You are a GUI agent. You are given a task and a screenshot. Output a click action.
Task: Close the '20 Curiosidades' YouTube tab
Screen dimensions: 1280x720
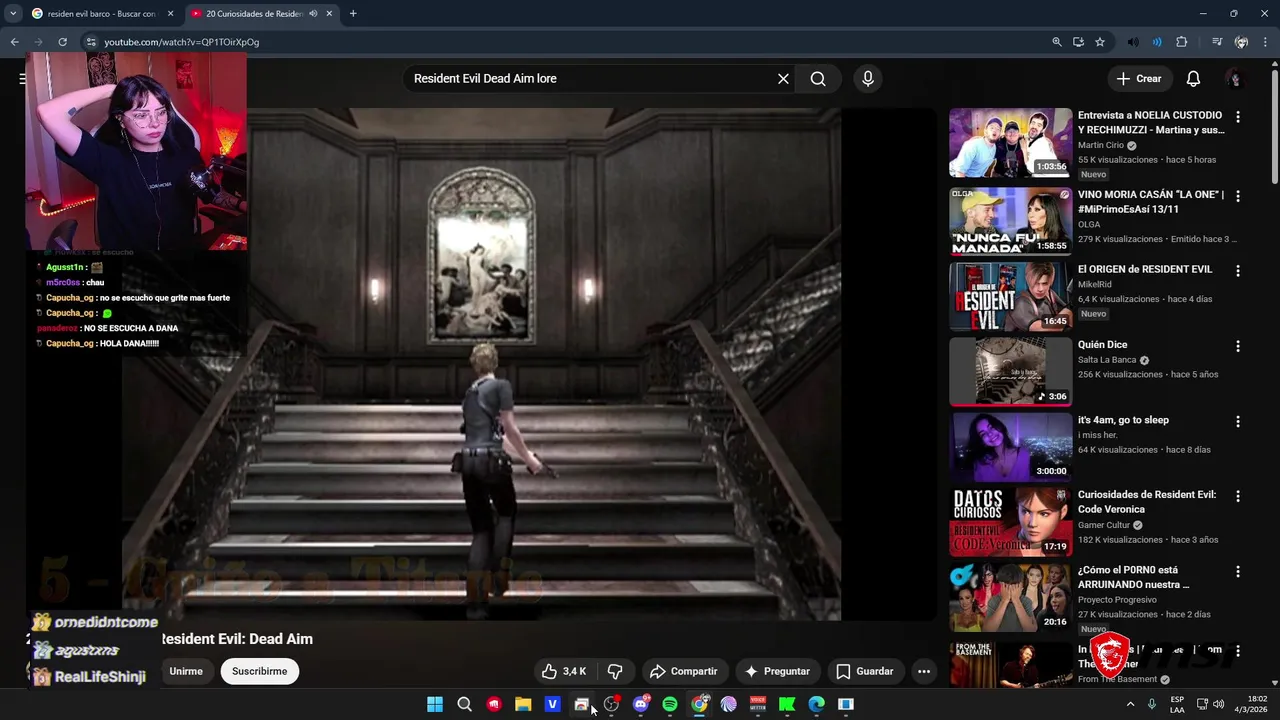pos(329,14)
